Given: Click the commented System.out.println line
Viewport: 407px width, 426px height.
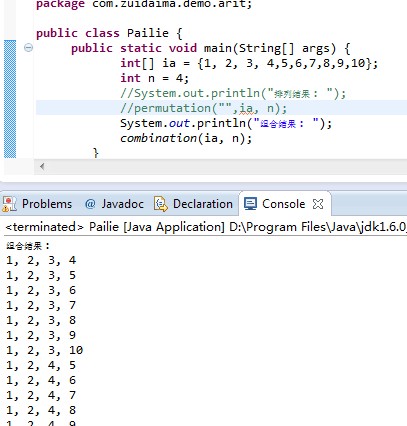Looking at the screenshot, I should pyautogui.click(x=233, y=93).
